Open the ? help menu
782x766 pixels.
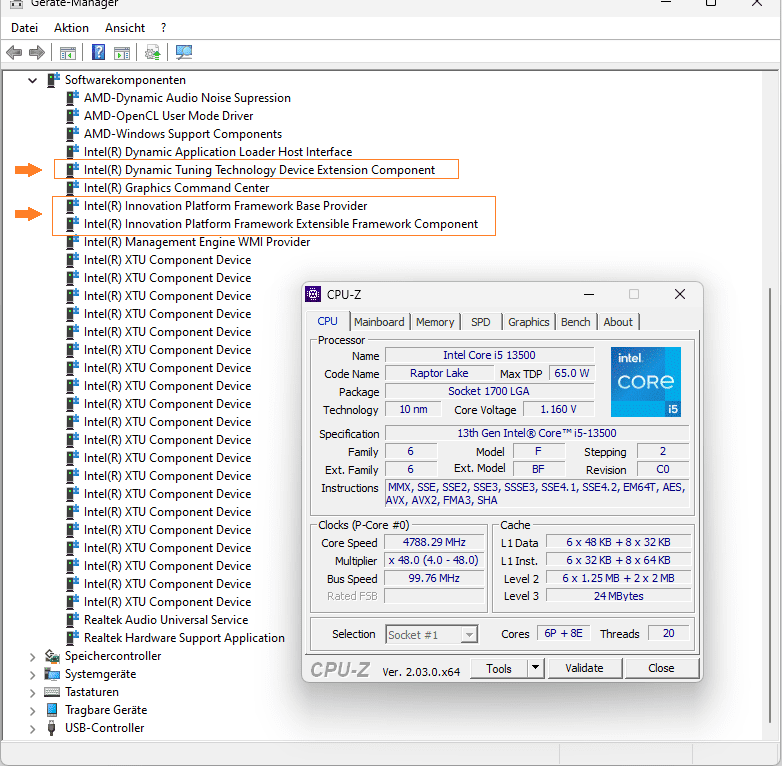pyautogui.click(x=164, y=27)
